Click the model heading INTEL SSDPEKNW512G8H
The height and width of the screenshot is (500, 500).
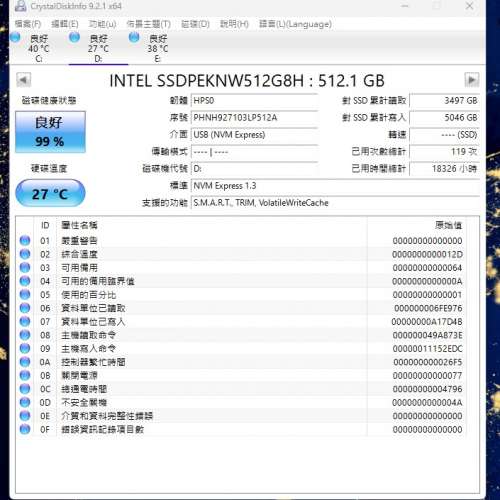[x=207, y=81]
